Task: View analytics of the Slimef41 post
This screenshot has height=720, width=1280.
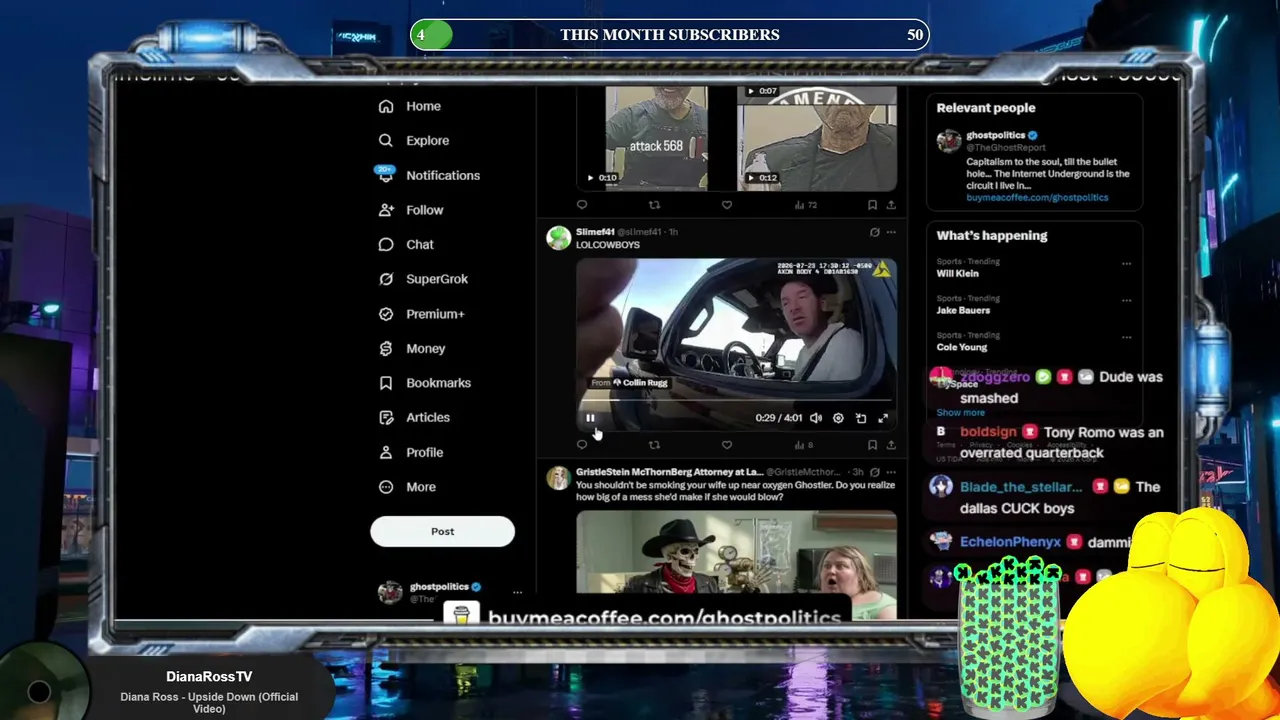Action: pos(804,445)
